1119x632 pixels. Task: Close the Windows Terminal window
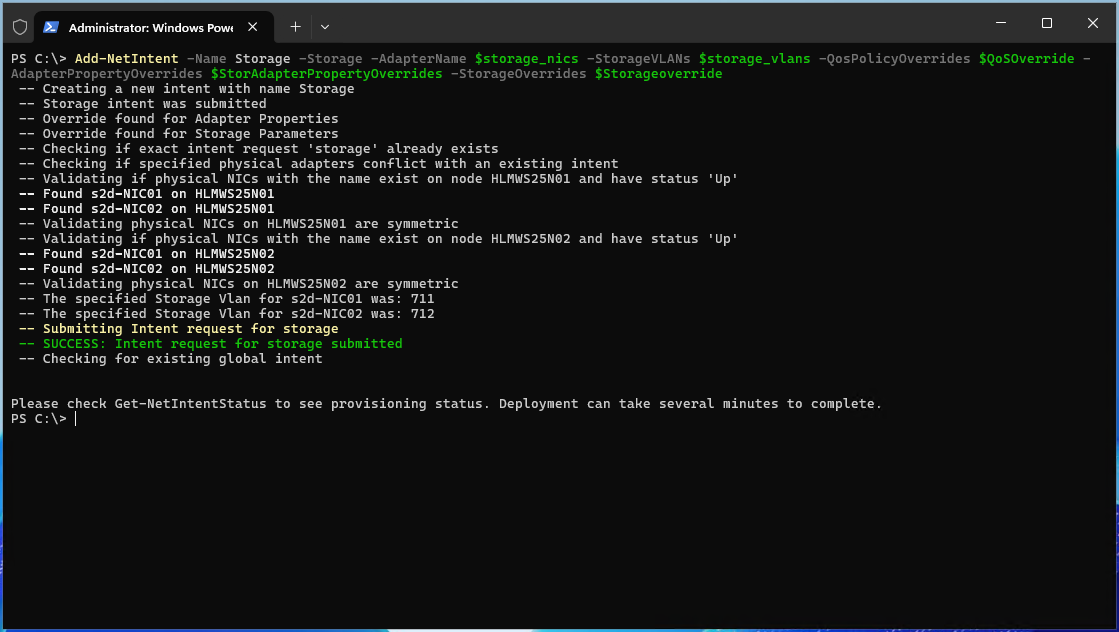pyautogui.click(x=1093, y=23)
